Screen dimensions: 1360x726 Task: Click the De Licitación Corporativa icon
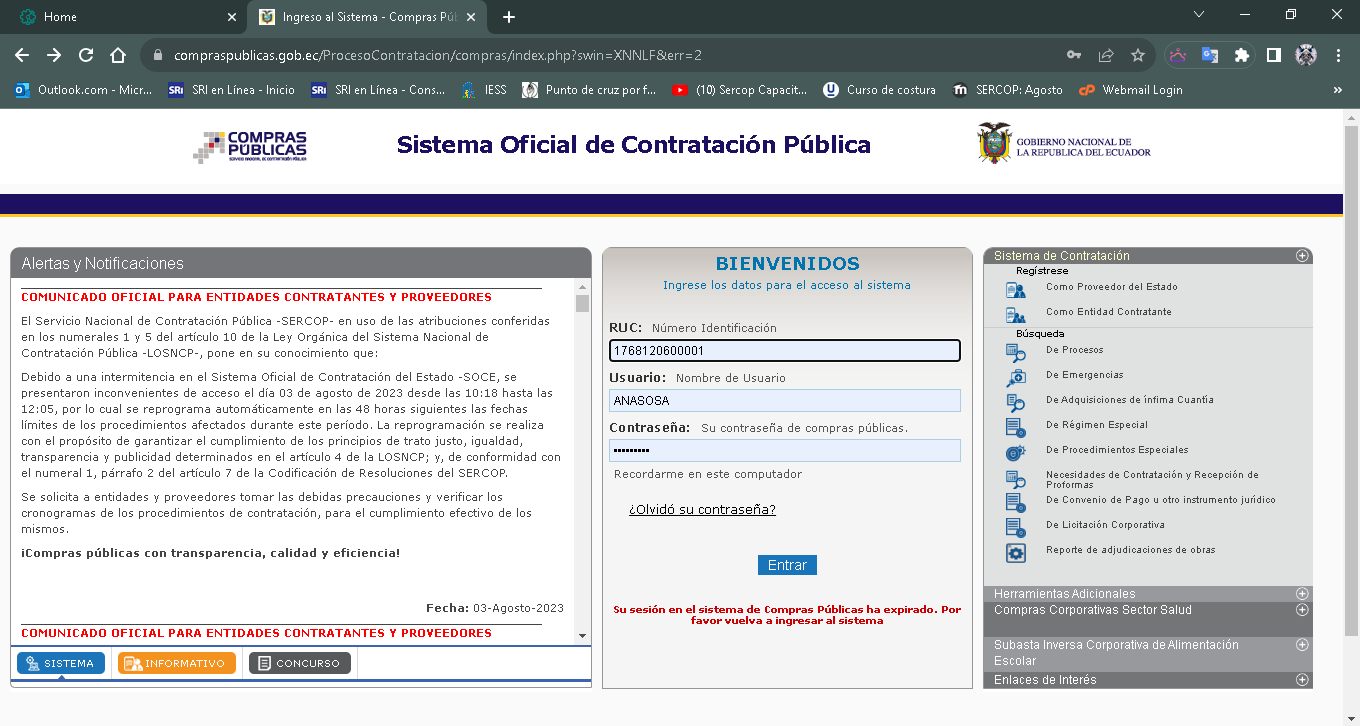tap(1015, 527)
